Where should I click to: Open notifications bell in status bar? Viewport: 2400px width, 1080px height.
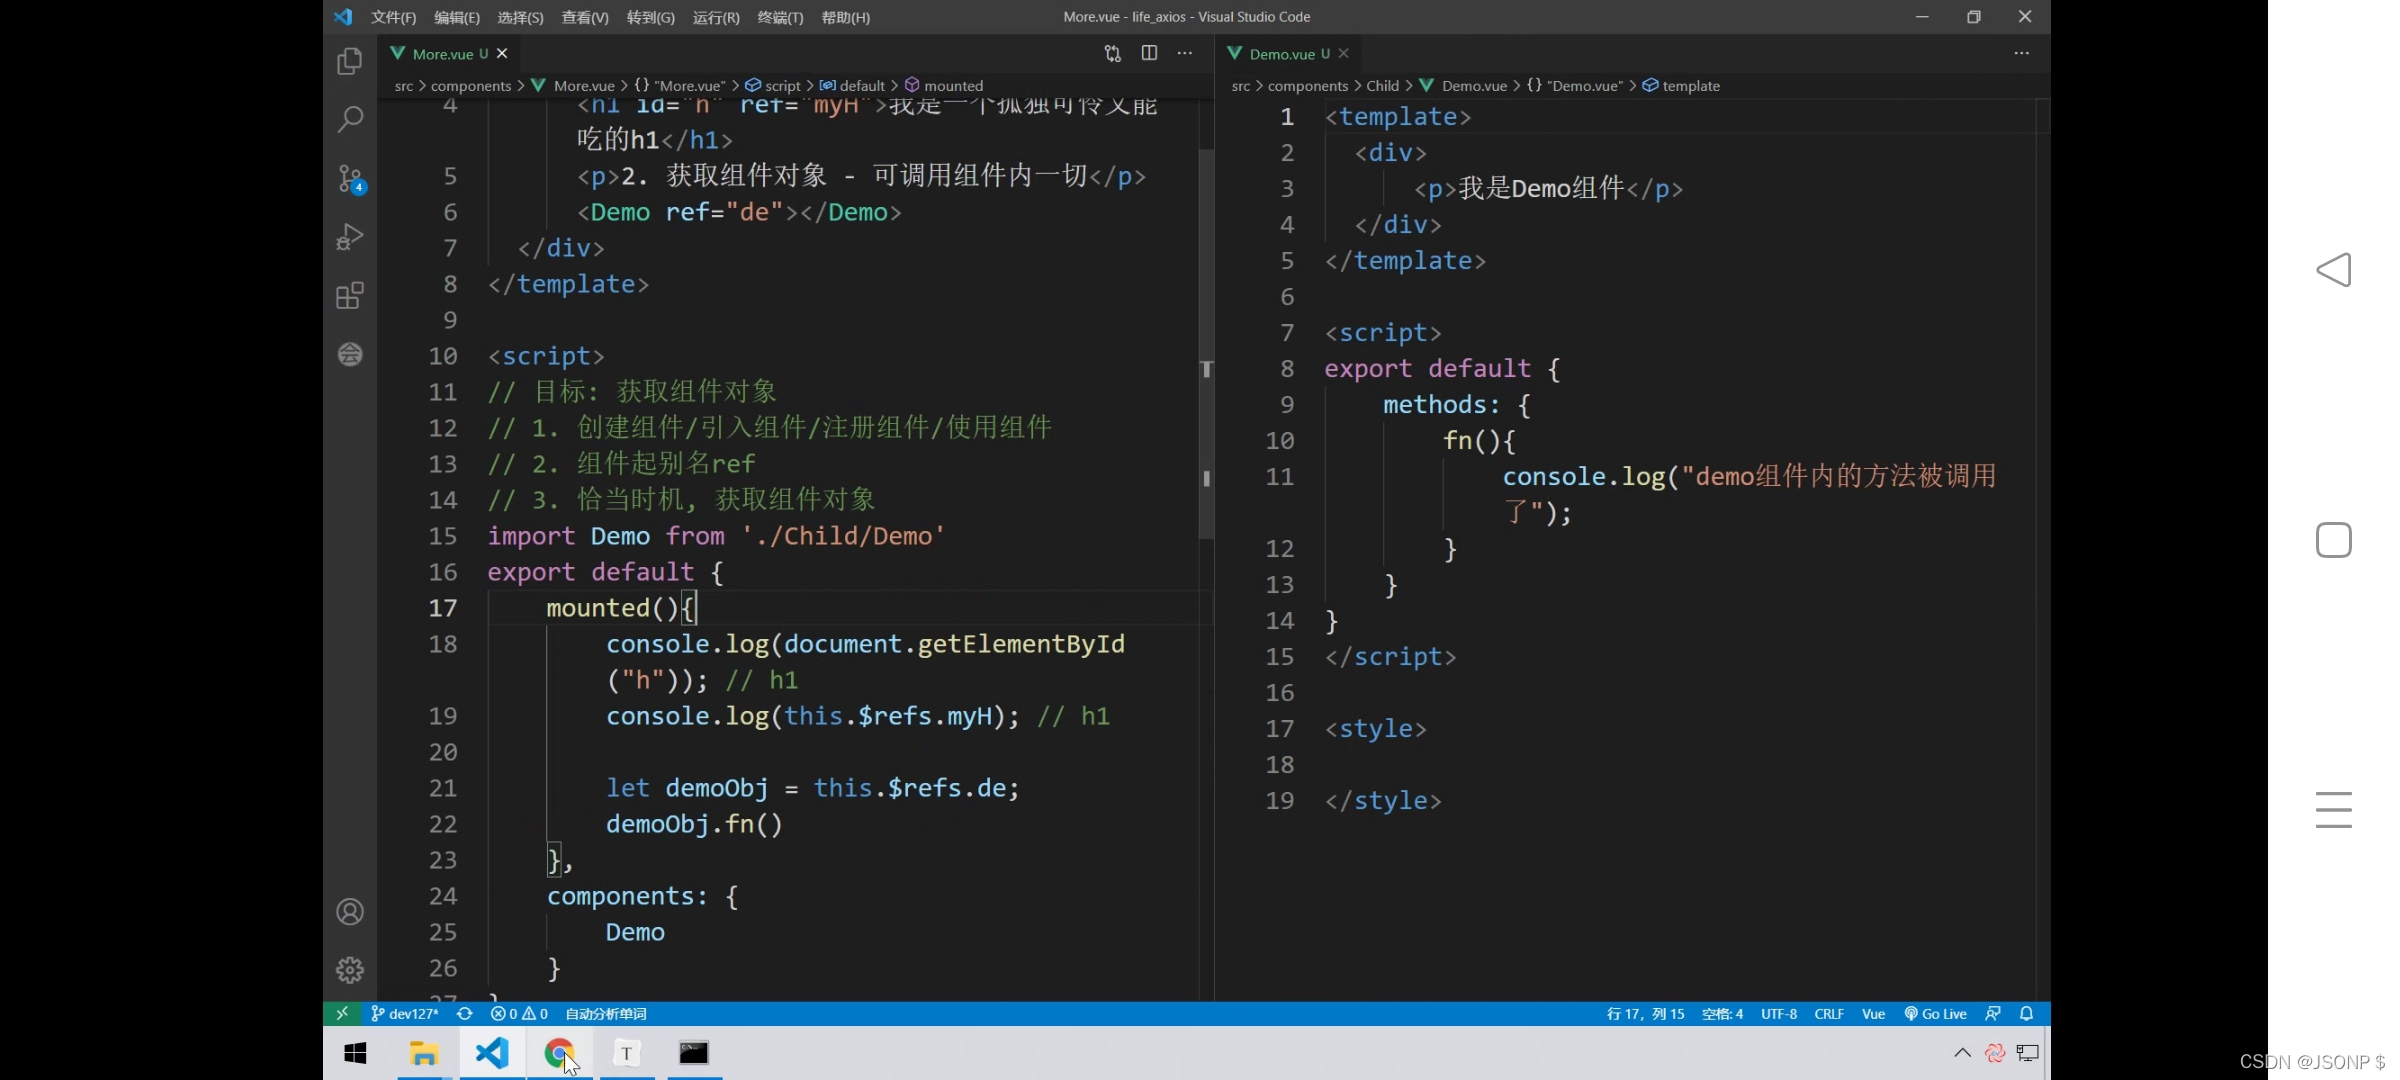tap(2026, 1013)
